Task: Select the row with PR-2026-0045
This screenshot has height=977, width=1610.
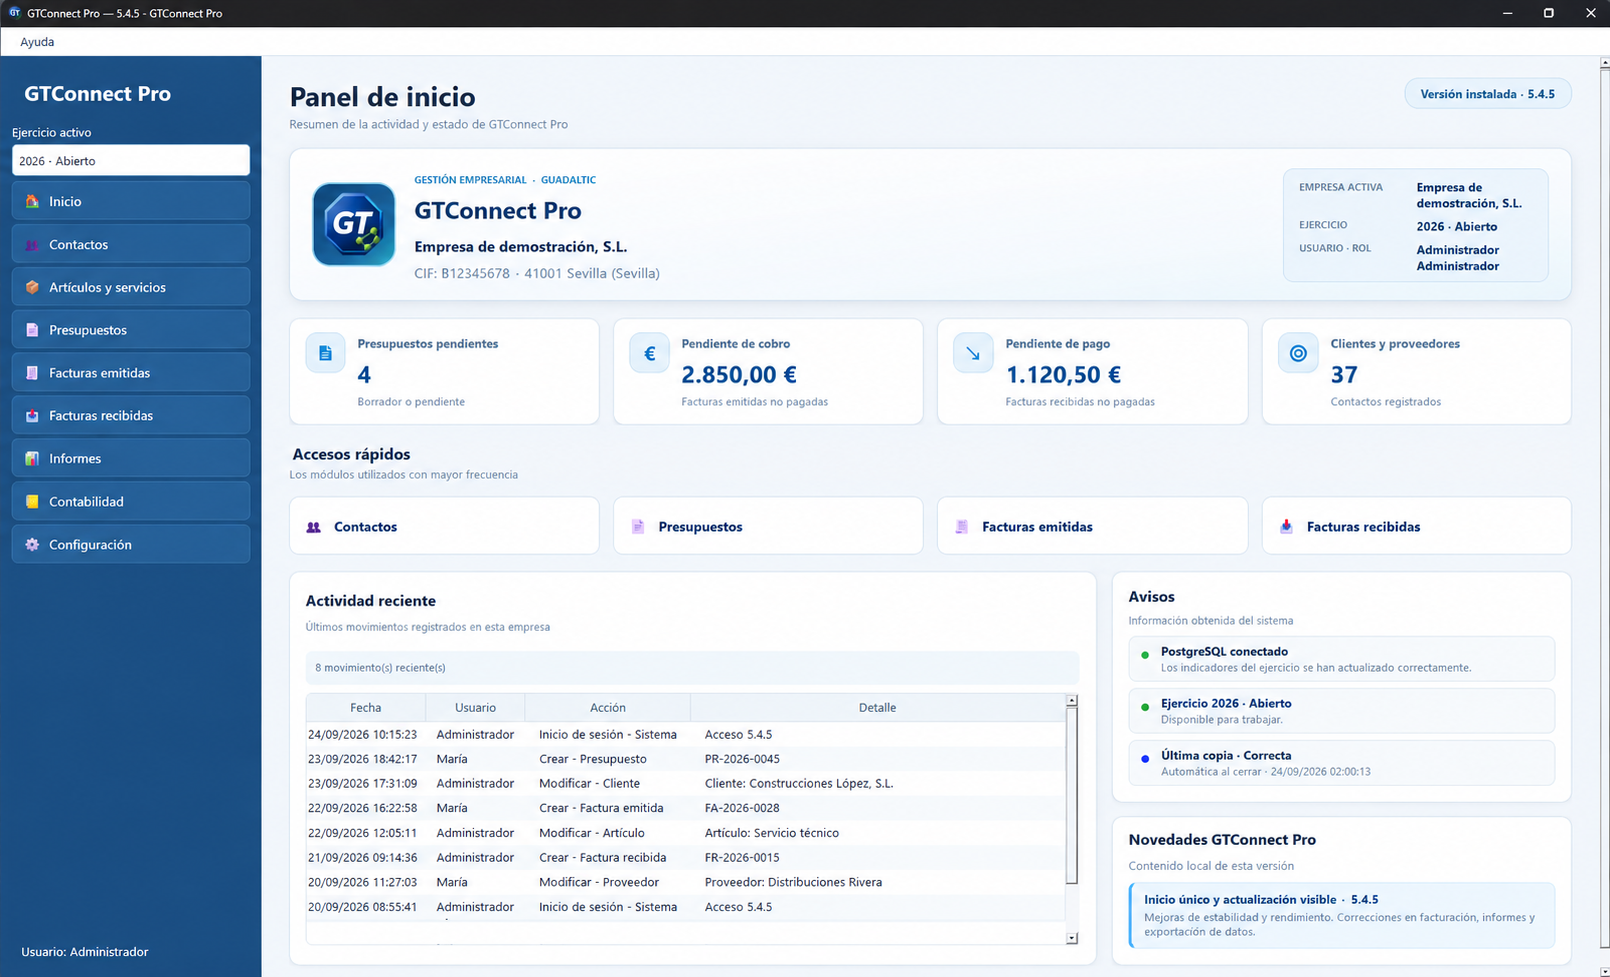Action: pyautogui.click(x=686, y=759)
